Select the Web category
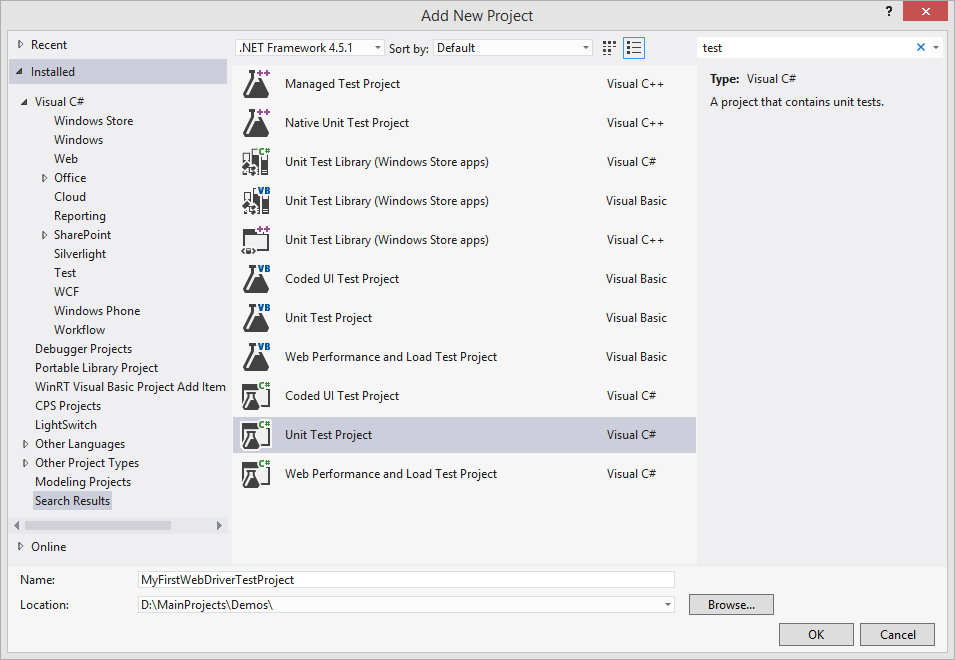955x660 pixels. point(66,159)
